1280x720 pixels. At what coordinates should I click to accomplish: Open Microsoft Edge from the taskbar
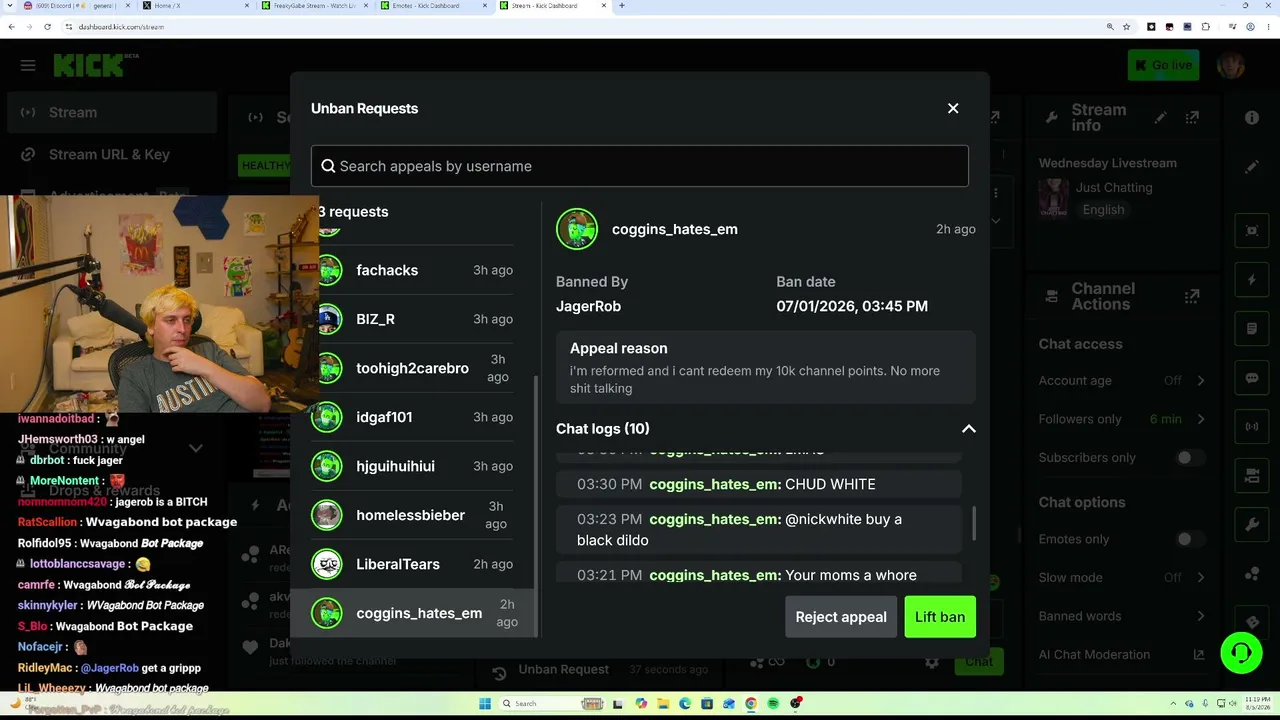click(x=685, y=704)
